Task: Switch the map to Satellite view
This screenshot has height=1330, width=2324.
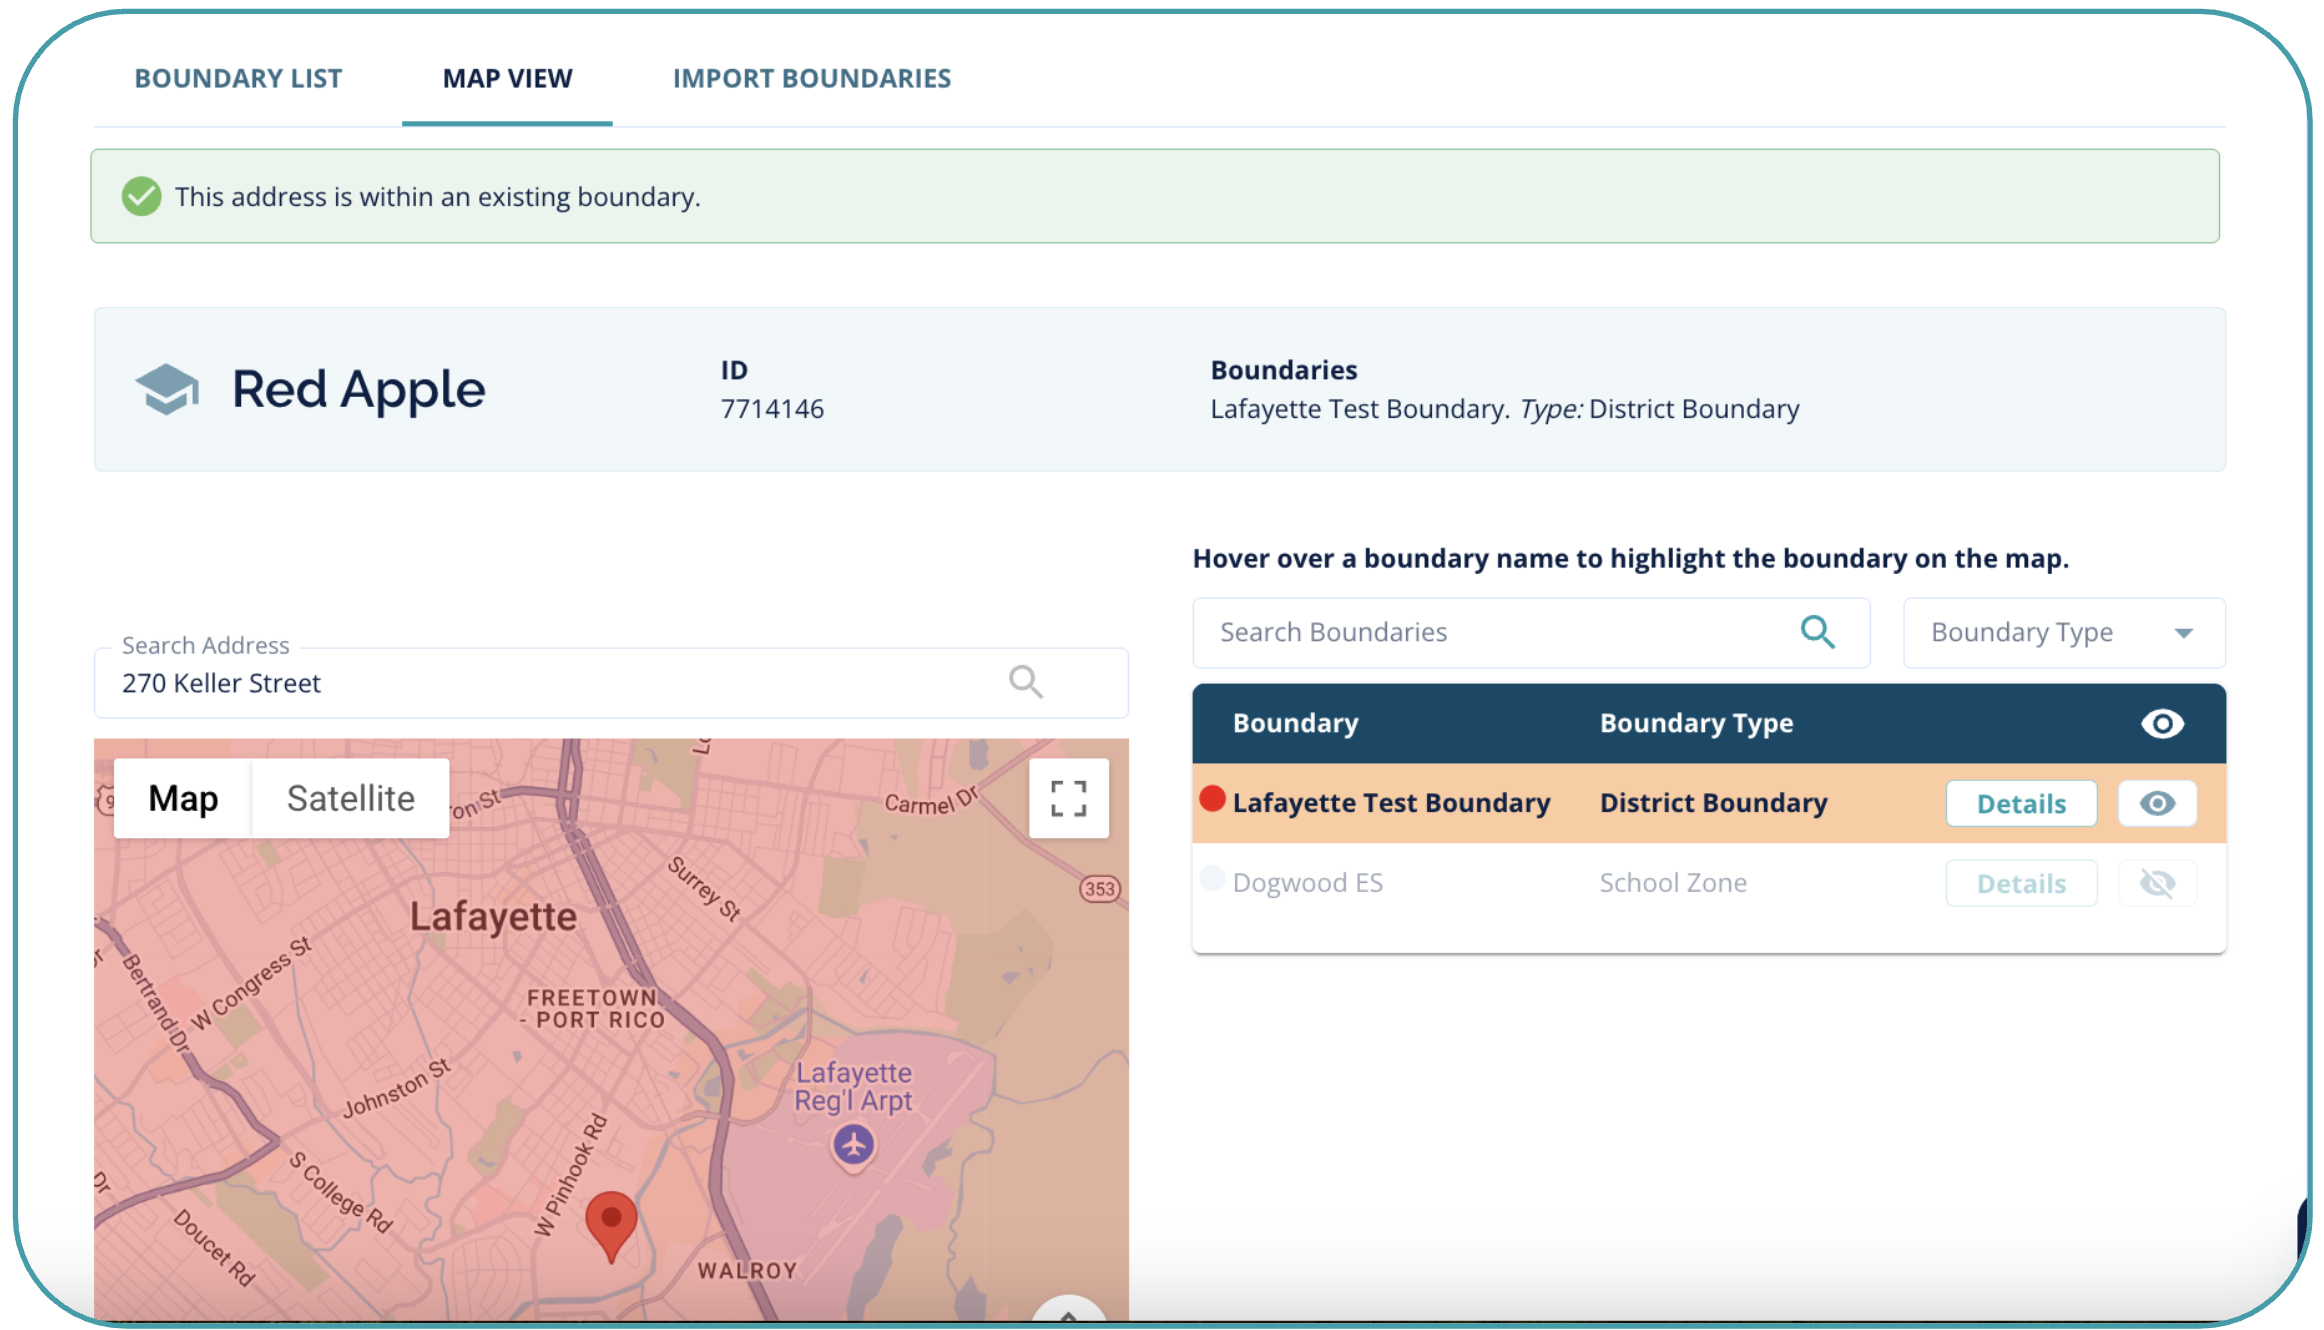Action: click(x=350, y=798)
